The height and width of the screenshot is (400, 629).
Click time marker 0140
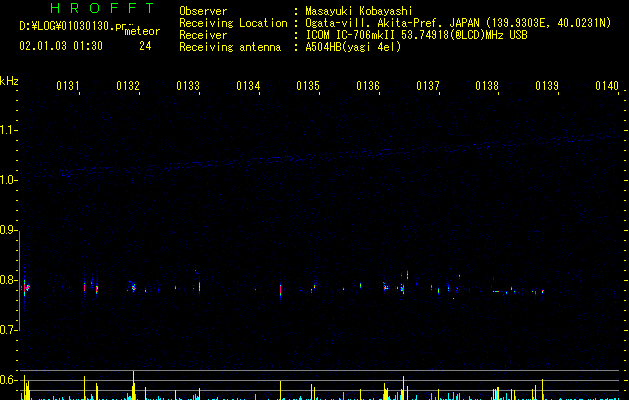click(x=607, y=86)
